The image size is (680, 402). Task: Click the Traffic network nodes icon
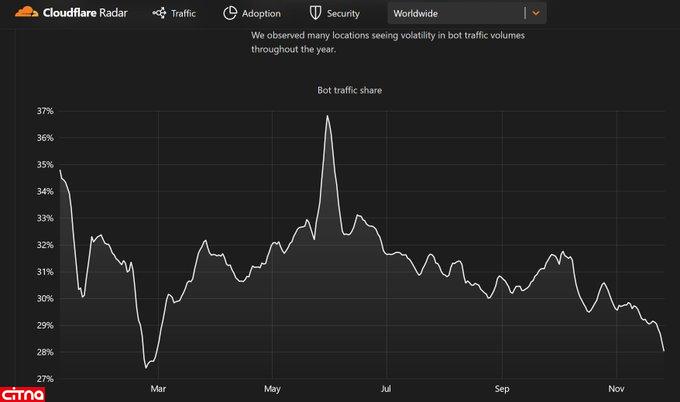click(159, 14)
